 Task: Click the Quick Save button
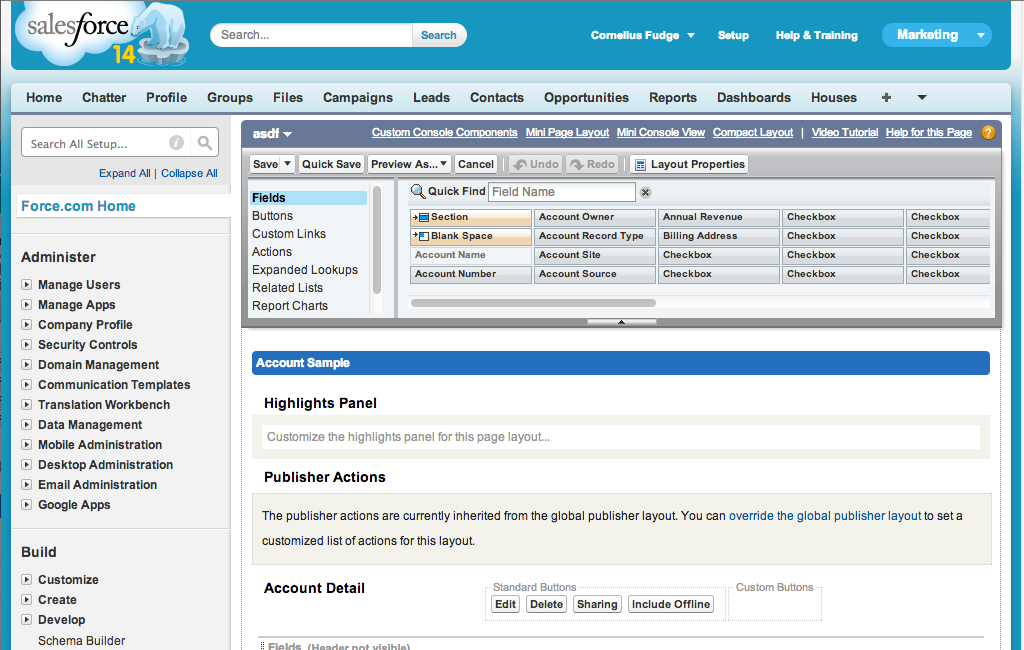333,163
